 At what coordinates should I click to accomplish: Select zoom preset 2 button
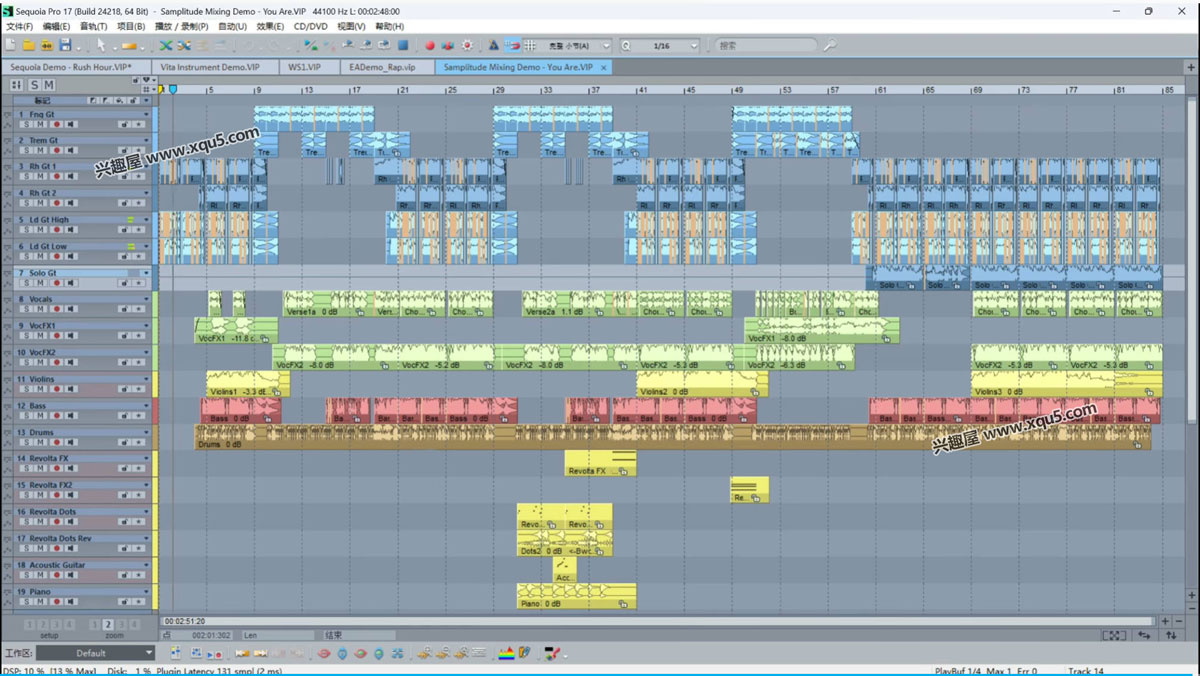coord(108,624)
